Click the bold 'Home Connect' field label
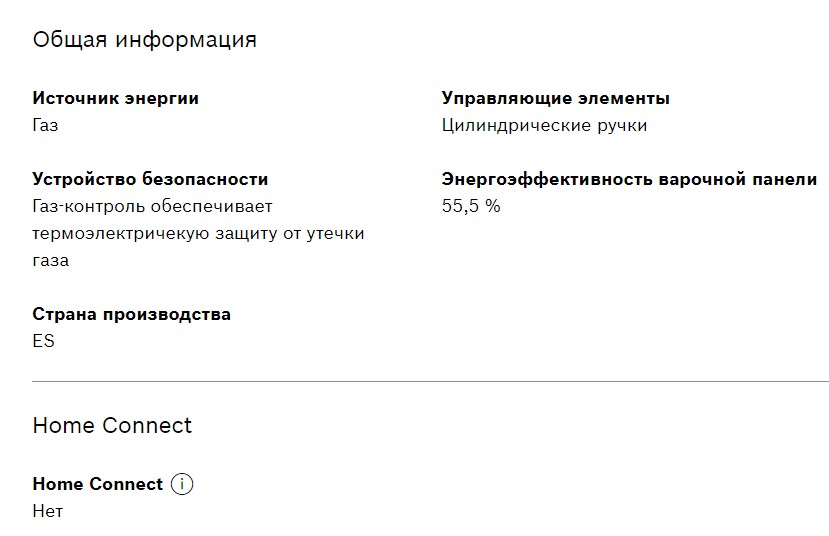 pyautogui.click(x=97, y=484)
